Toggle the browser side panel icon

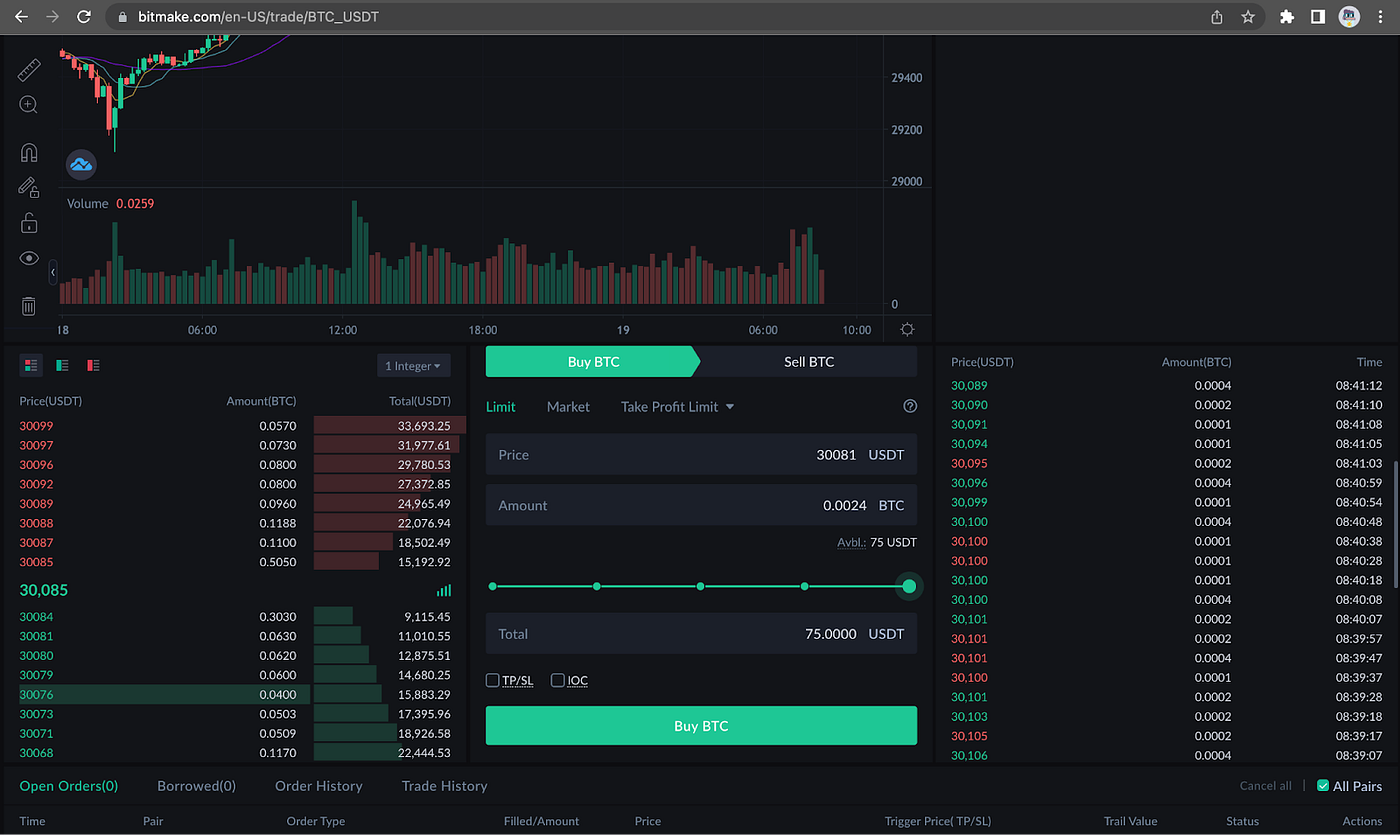click(x=1318, y=17)
